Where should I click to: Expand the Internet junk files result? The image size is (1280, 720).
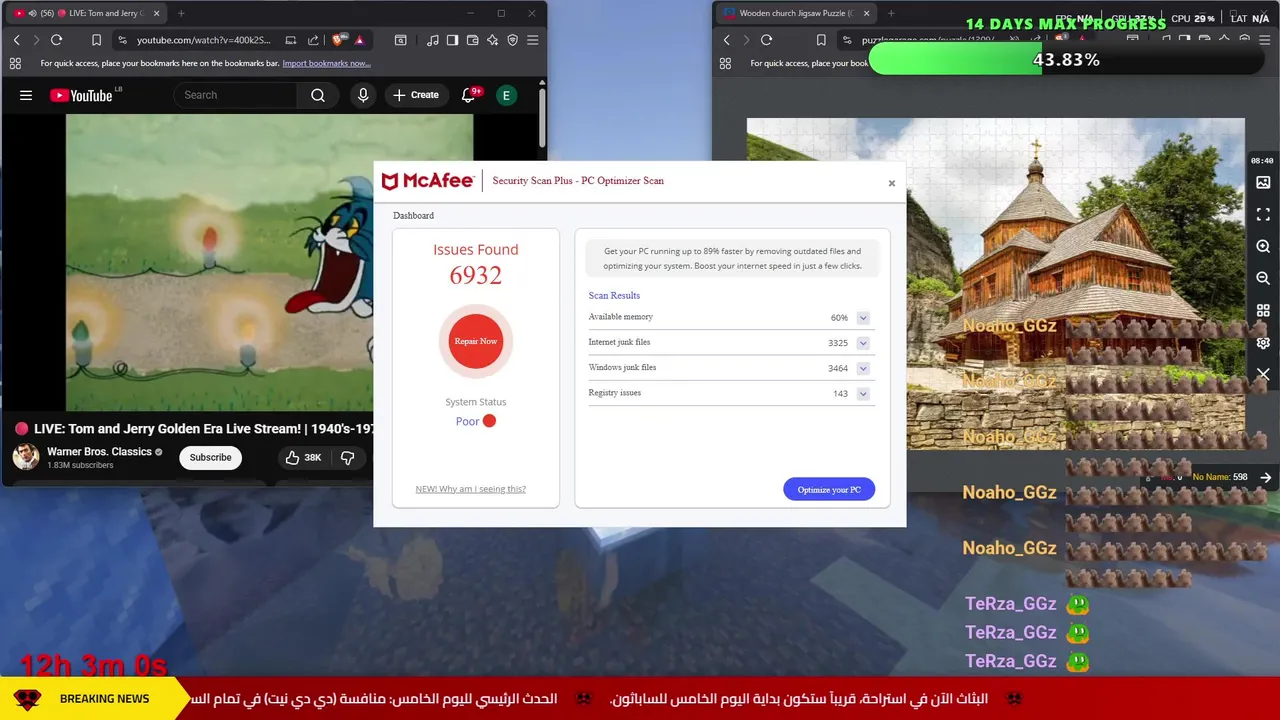[x=863, y=343]
